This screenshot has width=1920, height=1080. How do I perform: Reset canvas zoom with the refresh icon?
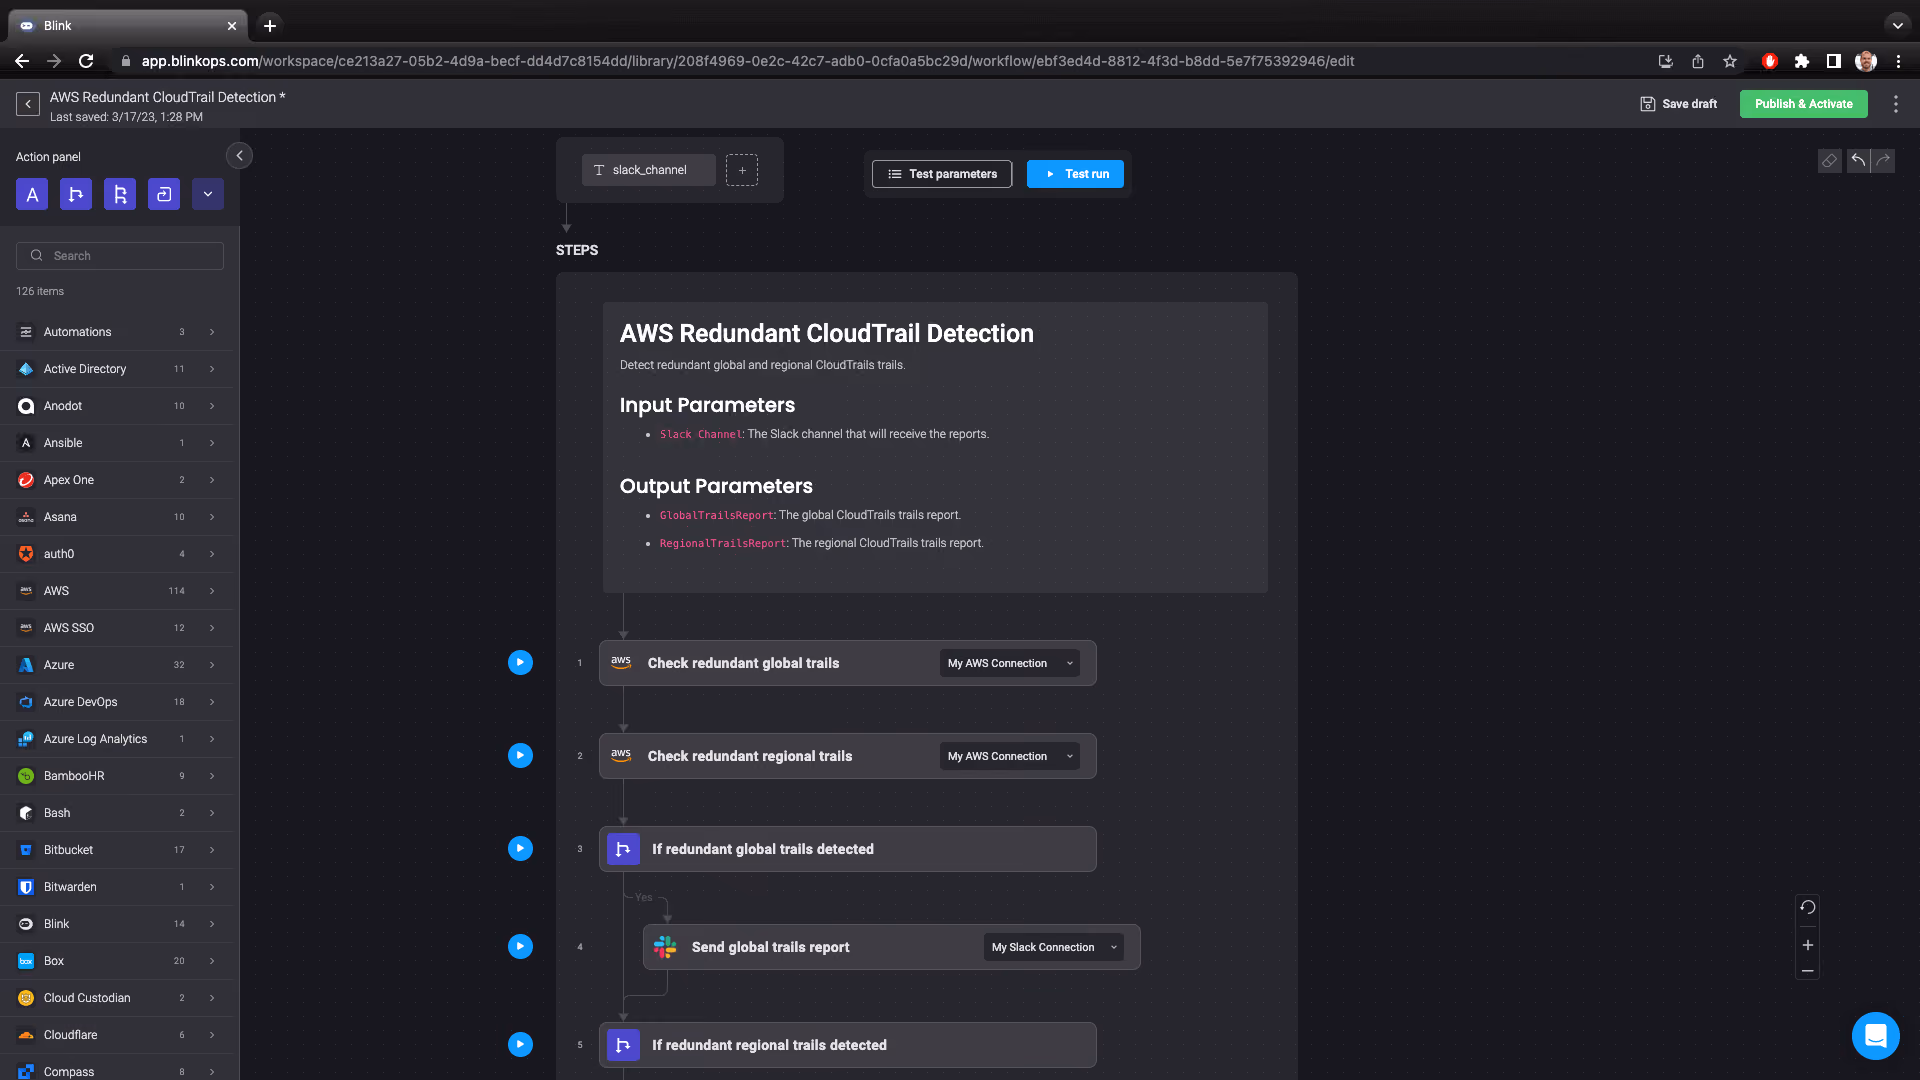1807,908
